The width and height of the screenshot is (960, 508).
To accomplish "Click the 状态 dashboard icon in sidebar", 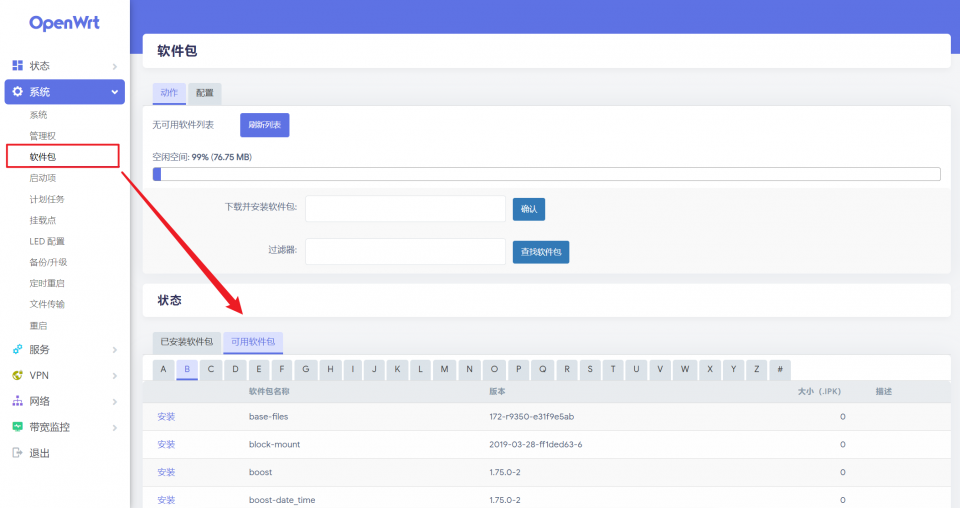I will [17, 66].
